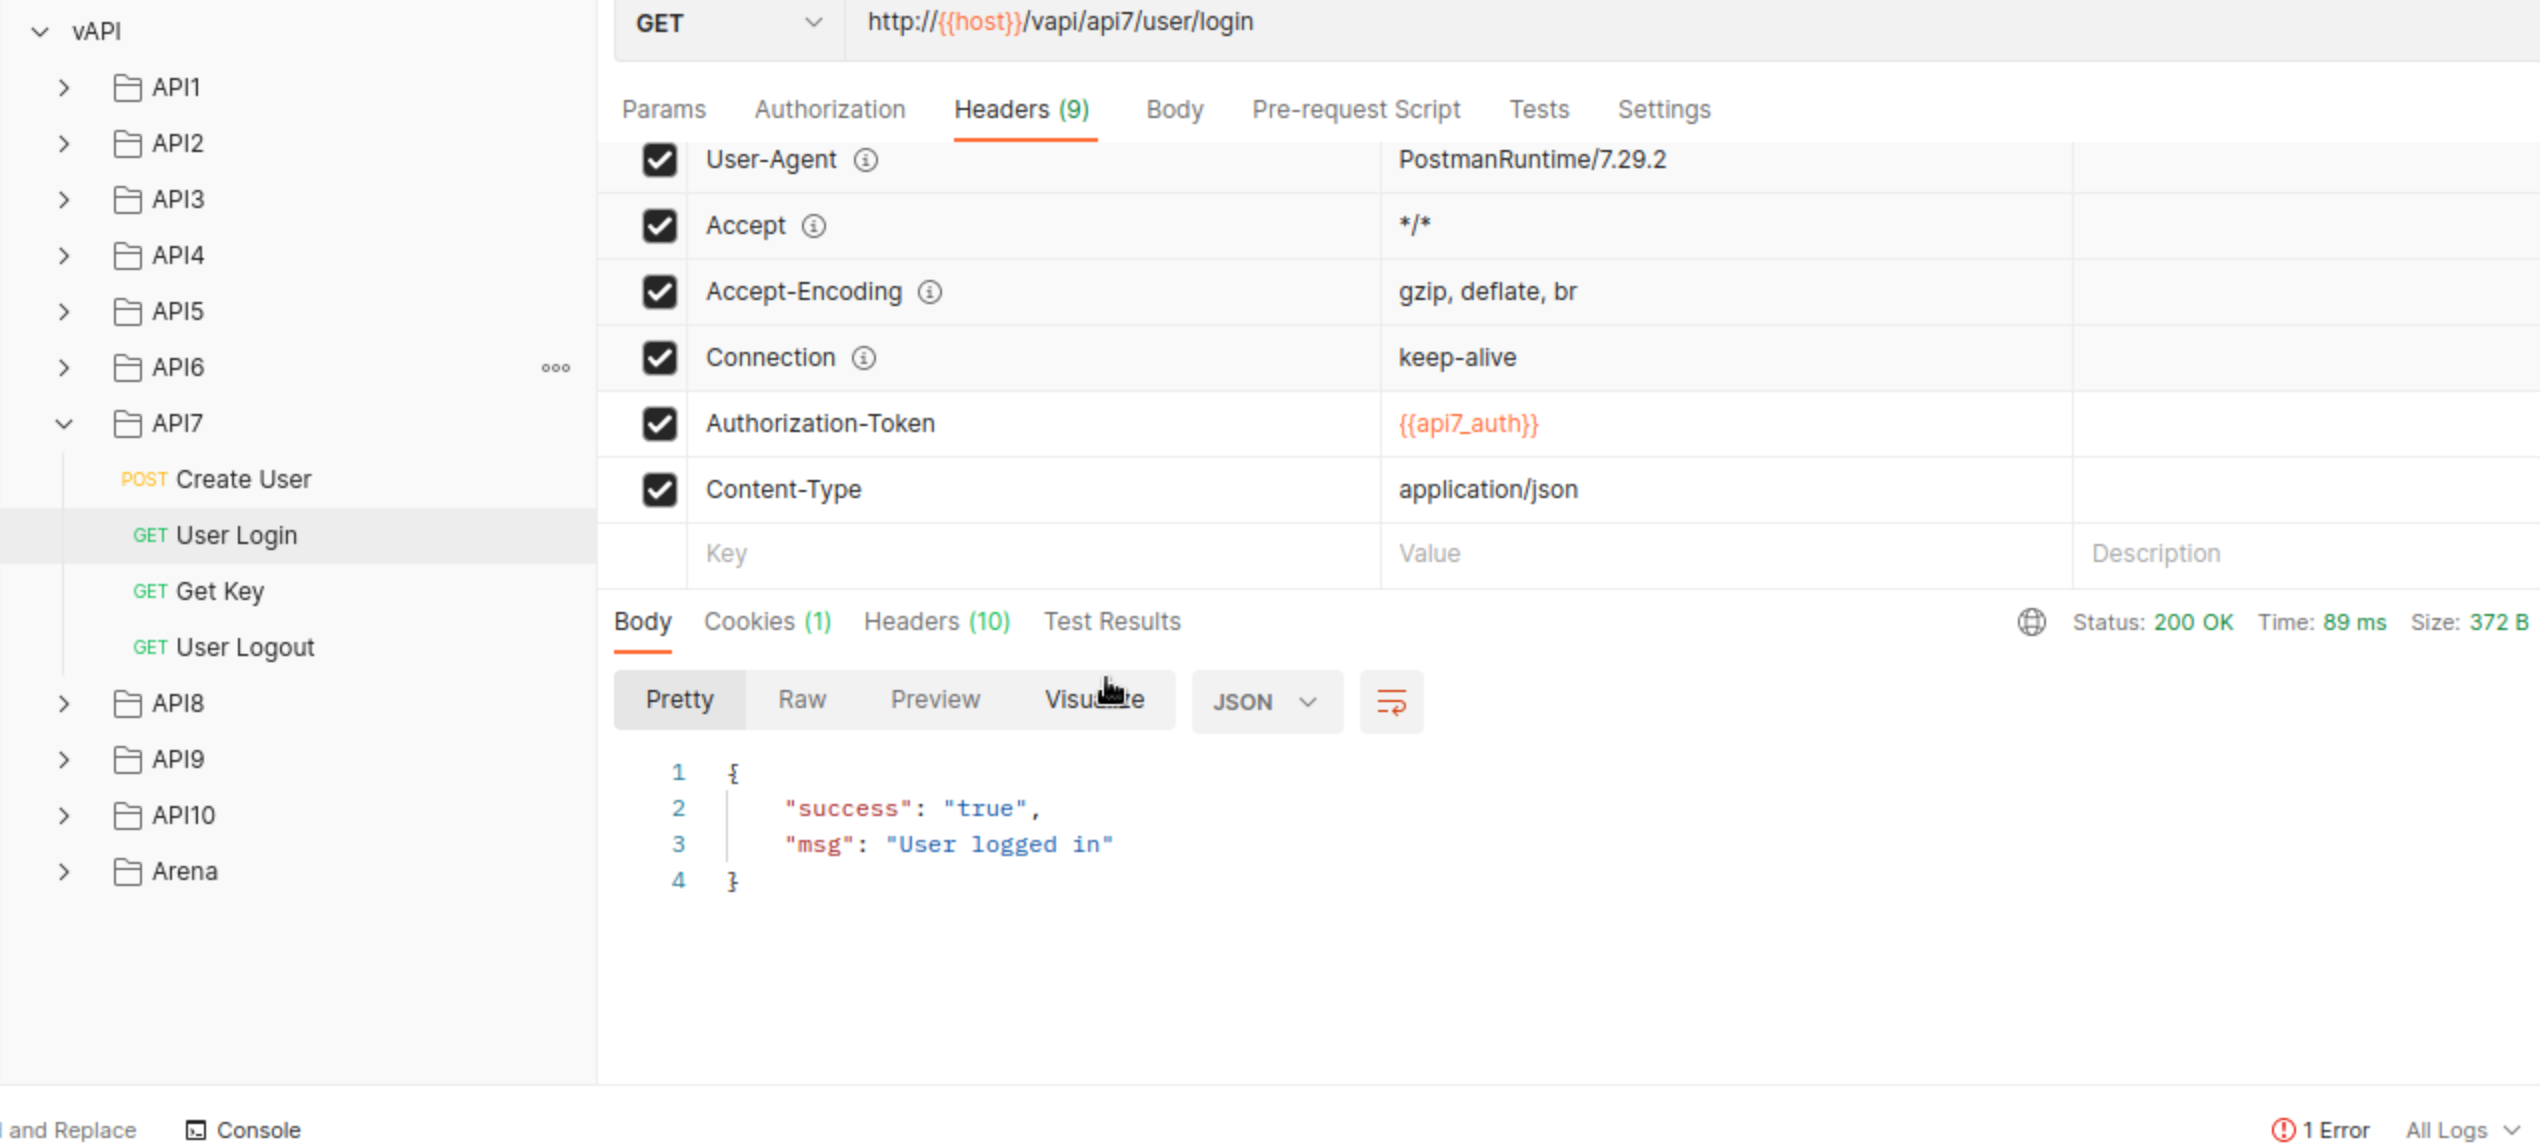The image size is (2540, 1146).
Task: Open the three-dot menu for API6 folder
Action: 556,368
